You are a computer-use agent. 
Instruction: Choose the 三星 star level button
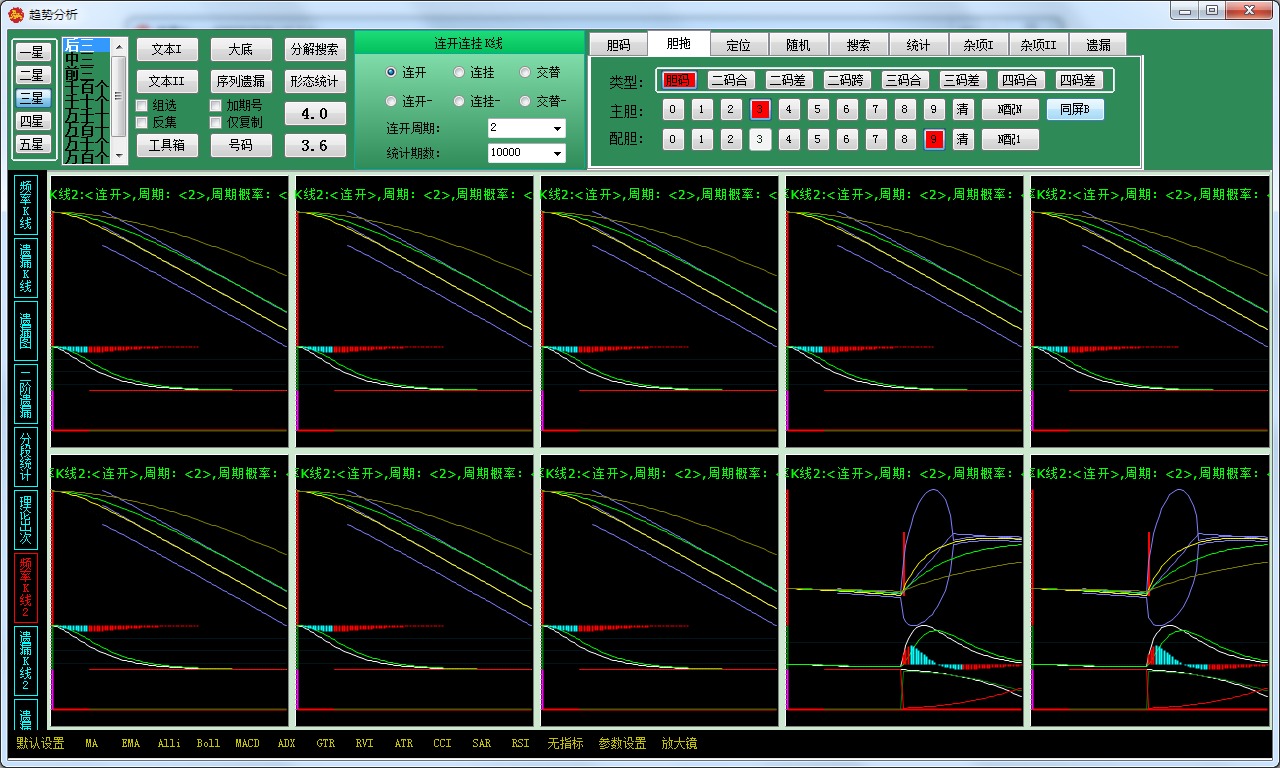click(32, 98)
